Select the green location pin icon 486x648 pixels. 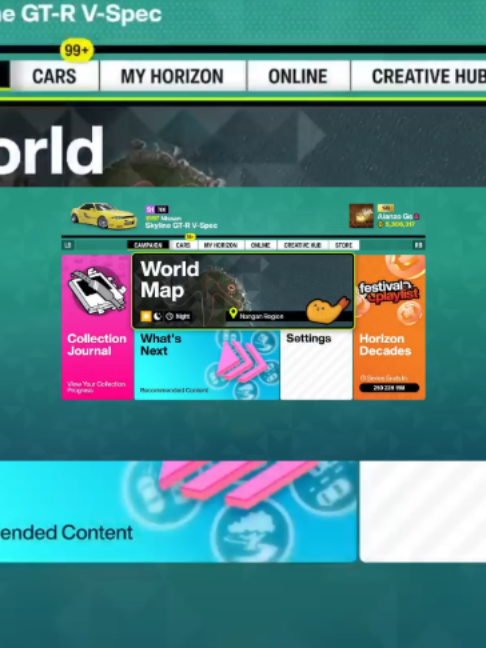233,313
